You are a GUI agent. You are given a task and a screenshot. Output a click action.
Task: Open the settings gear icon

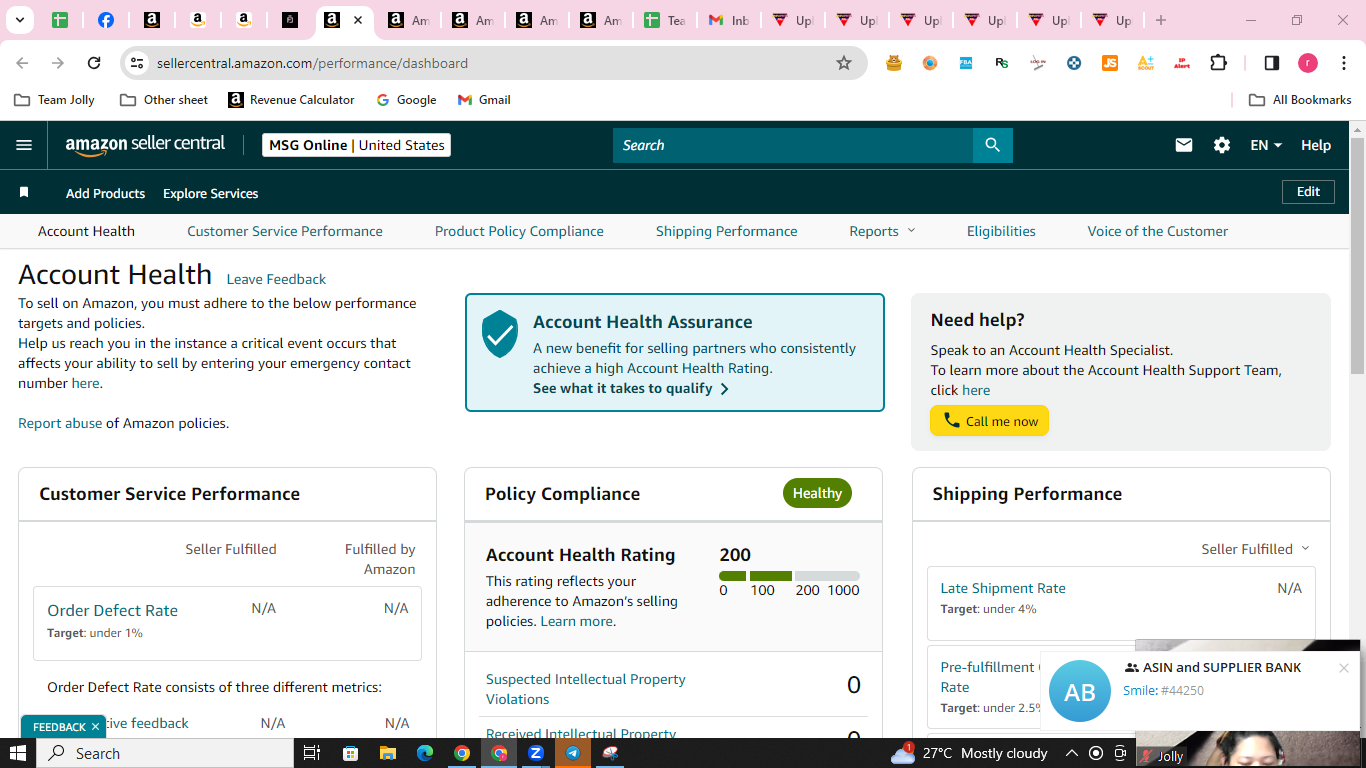pyautogui.click(x=1222, y=145)
